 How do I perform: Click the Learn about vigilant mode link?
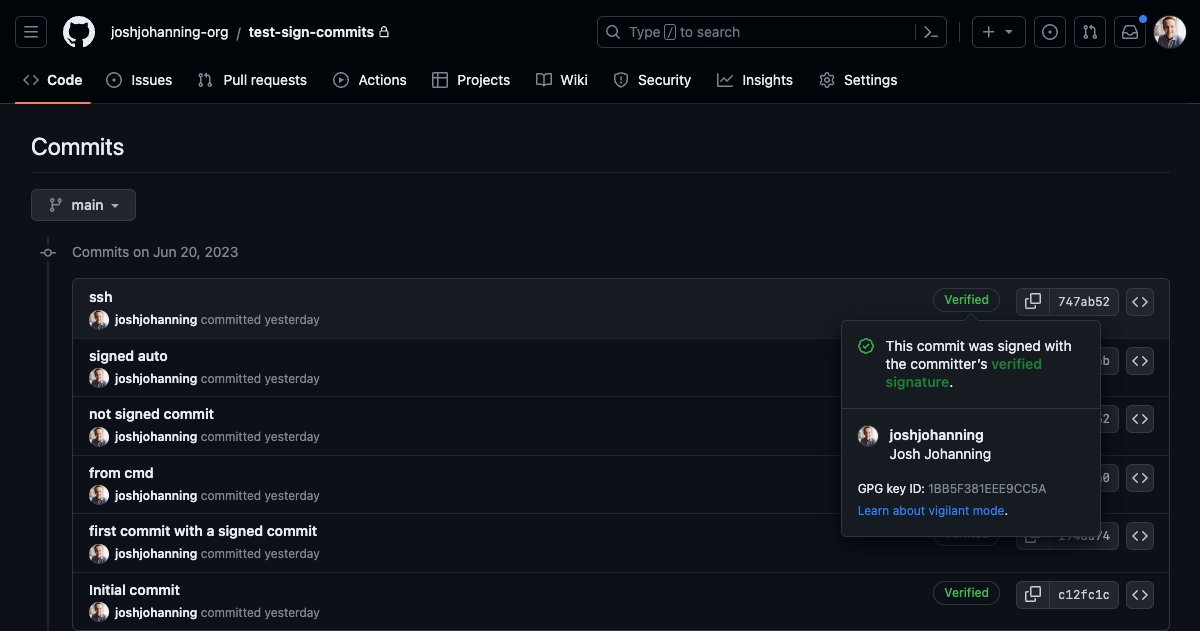(931, 511)
